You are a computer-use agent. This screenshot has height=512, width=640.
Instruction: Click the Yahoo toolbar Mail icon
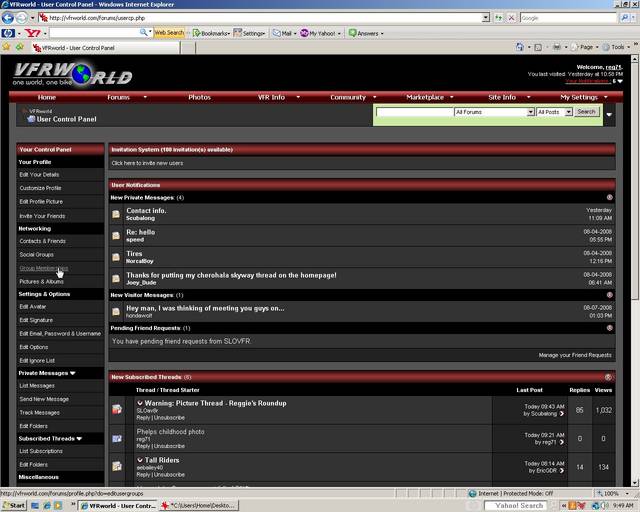pyautogui.click(x=275, y=33)
